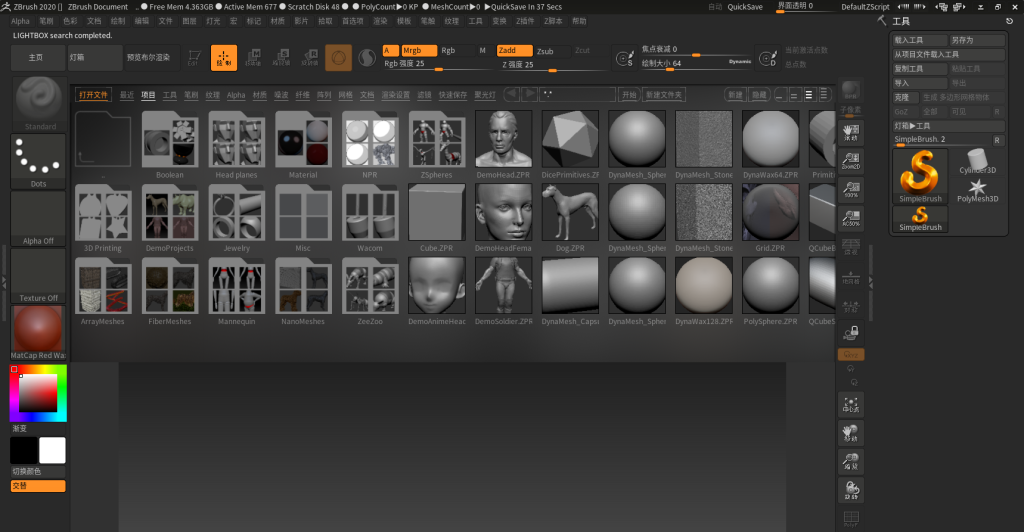Viewport: 1024px width, 532px height.
Task: Select the DemoHead.ZPR project thumbnail
Action: [503, 140]
